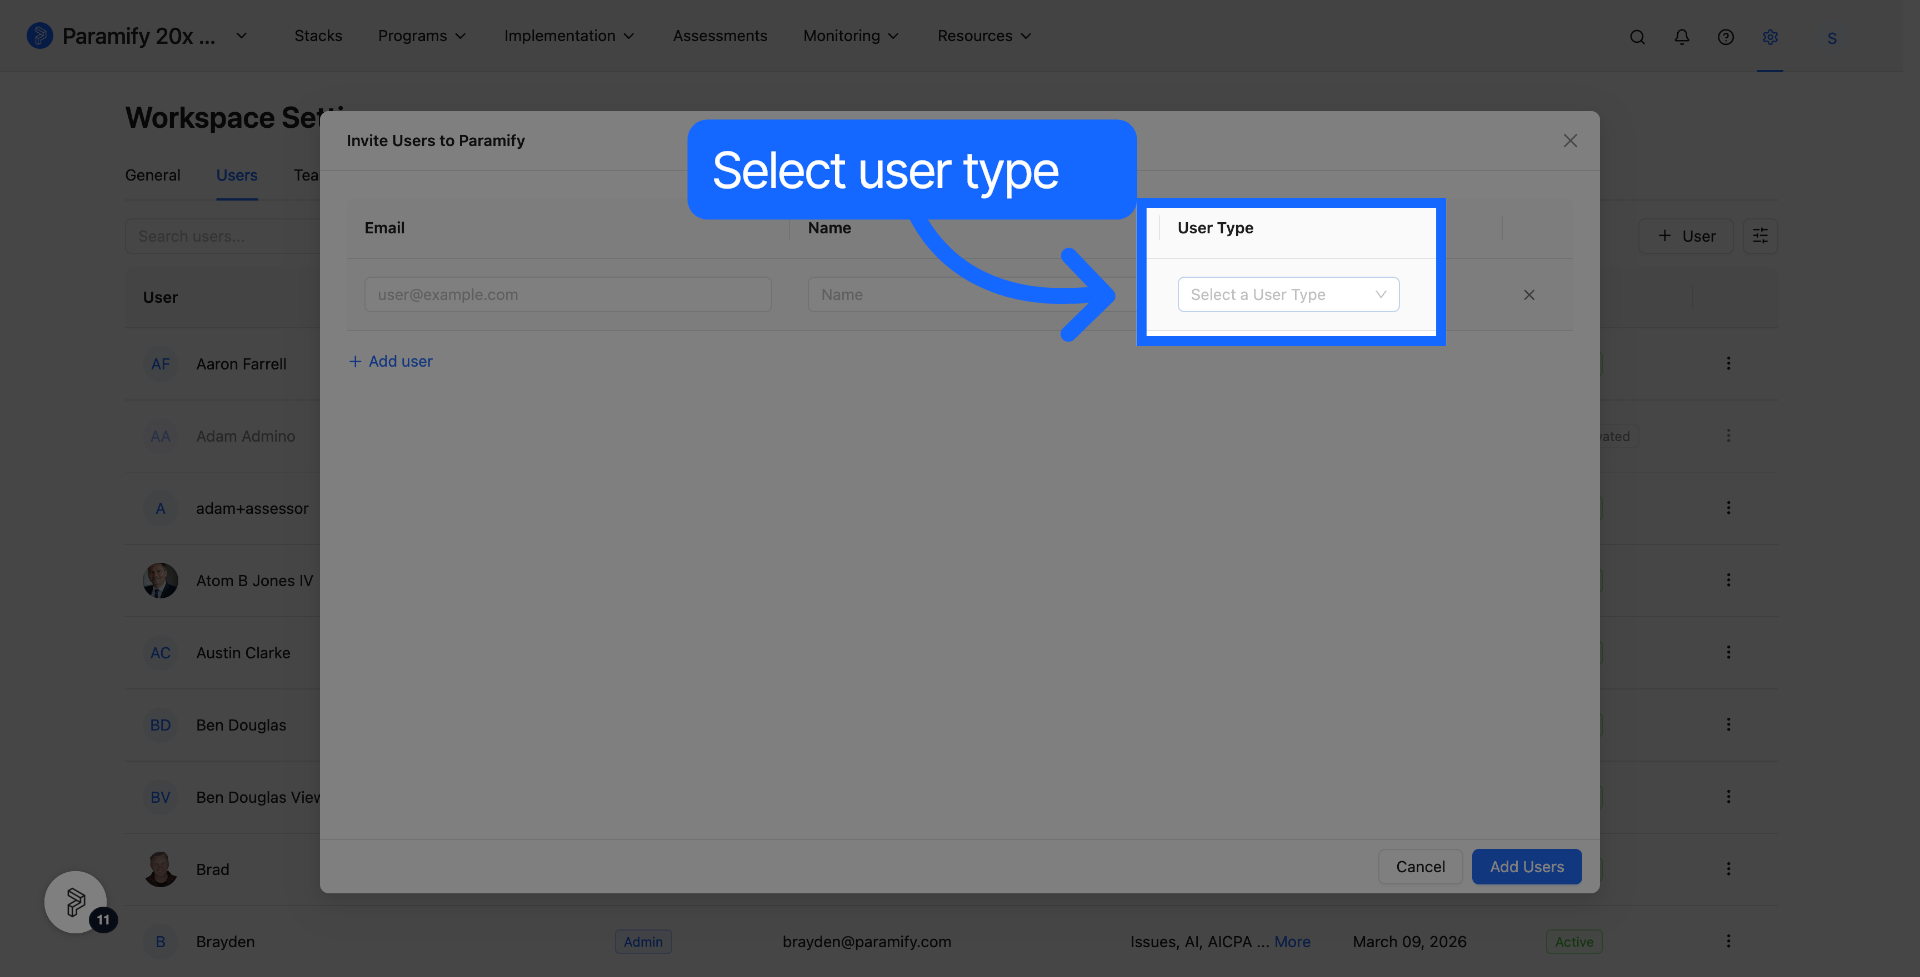Click the BV avatar icon
The image size is (1920, 977).
pos(160,797)
